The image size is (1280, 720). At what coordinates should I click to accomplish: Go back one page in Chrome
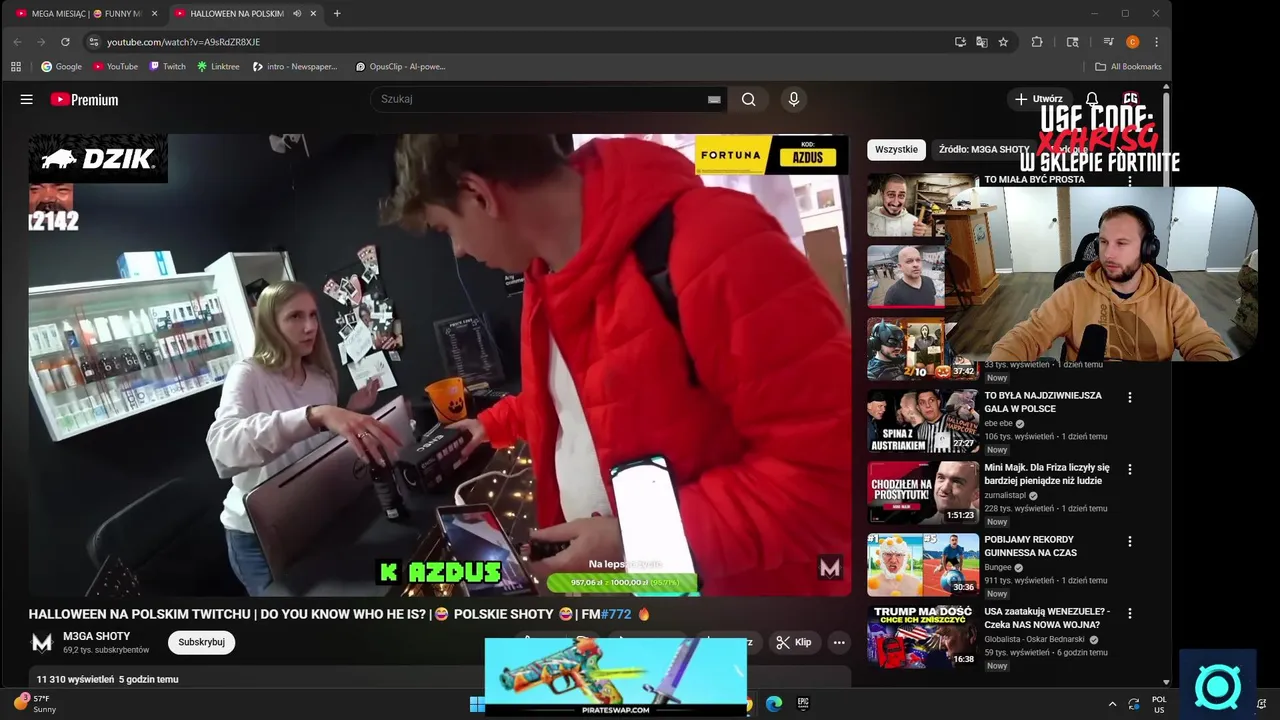coord(17,42)
